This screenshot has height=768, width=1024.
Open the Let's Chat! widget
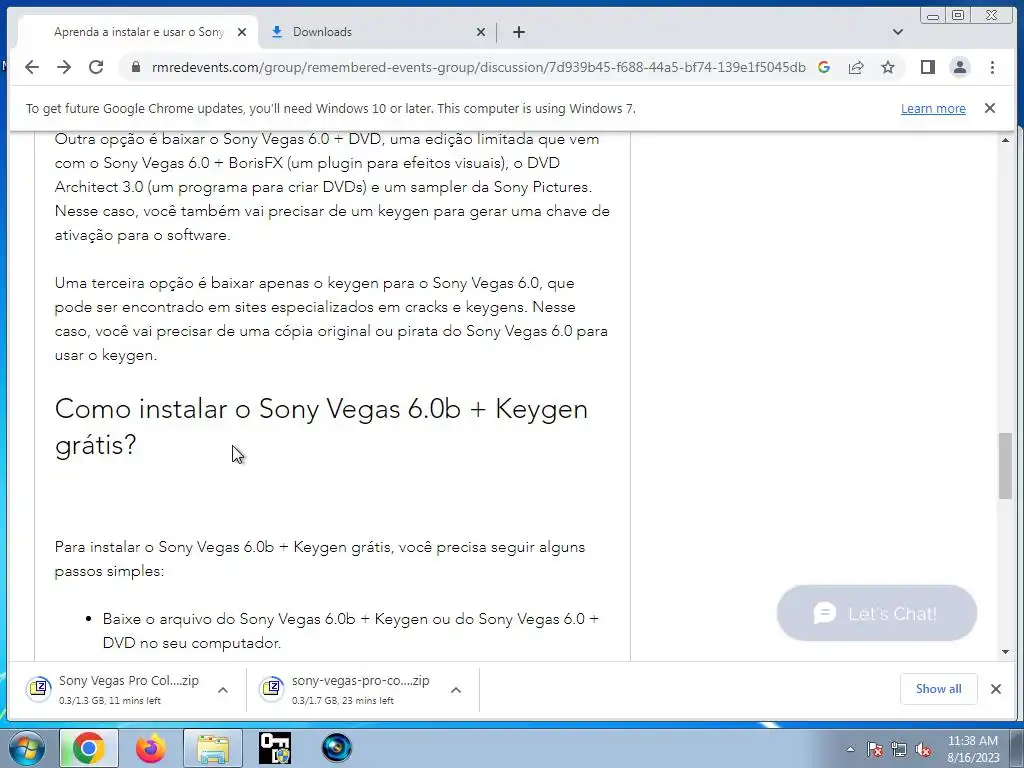(x=876, y=613)
